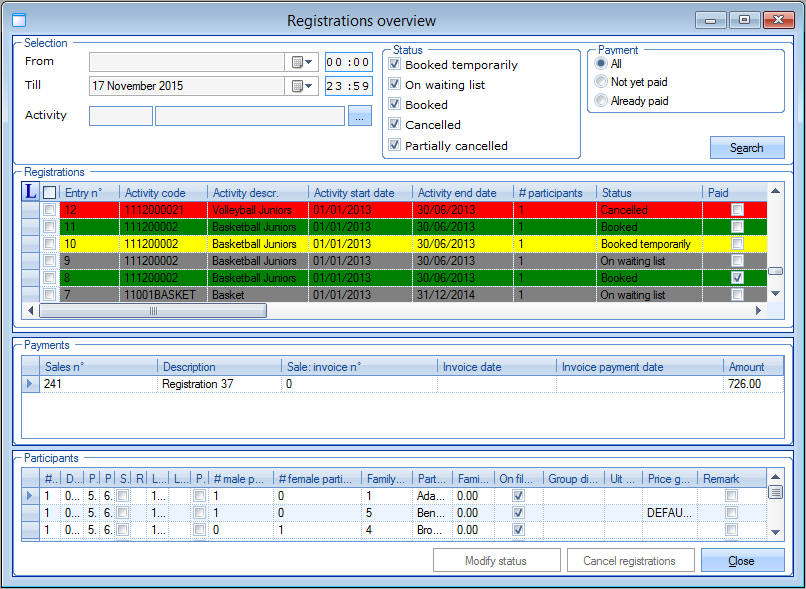
Task: Click the Registrations table scroll down arrow
Action: (774, 293)
